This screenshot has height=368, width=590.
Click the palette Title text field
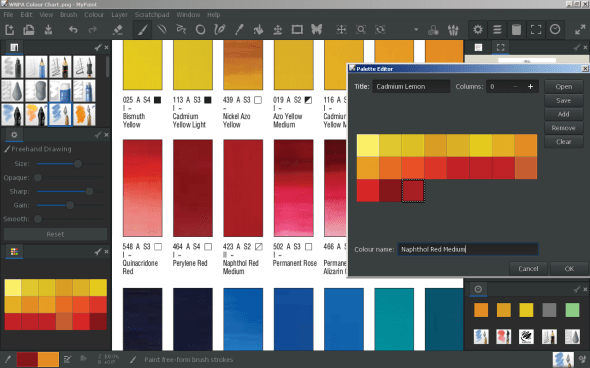(411, 87)
